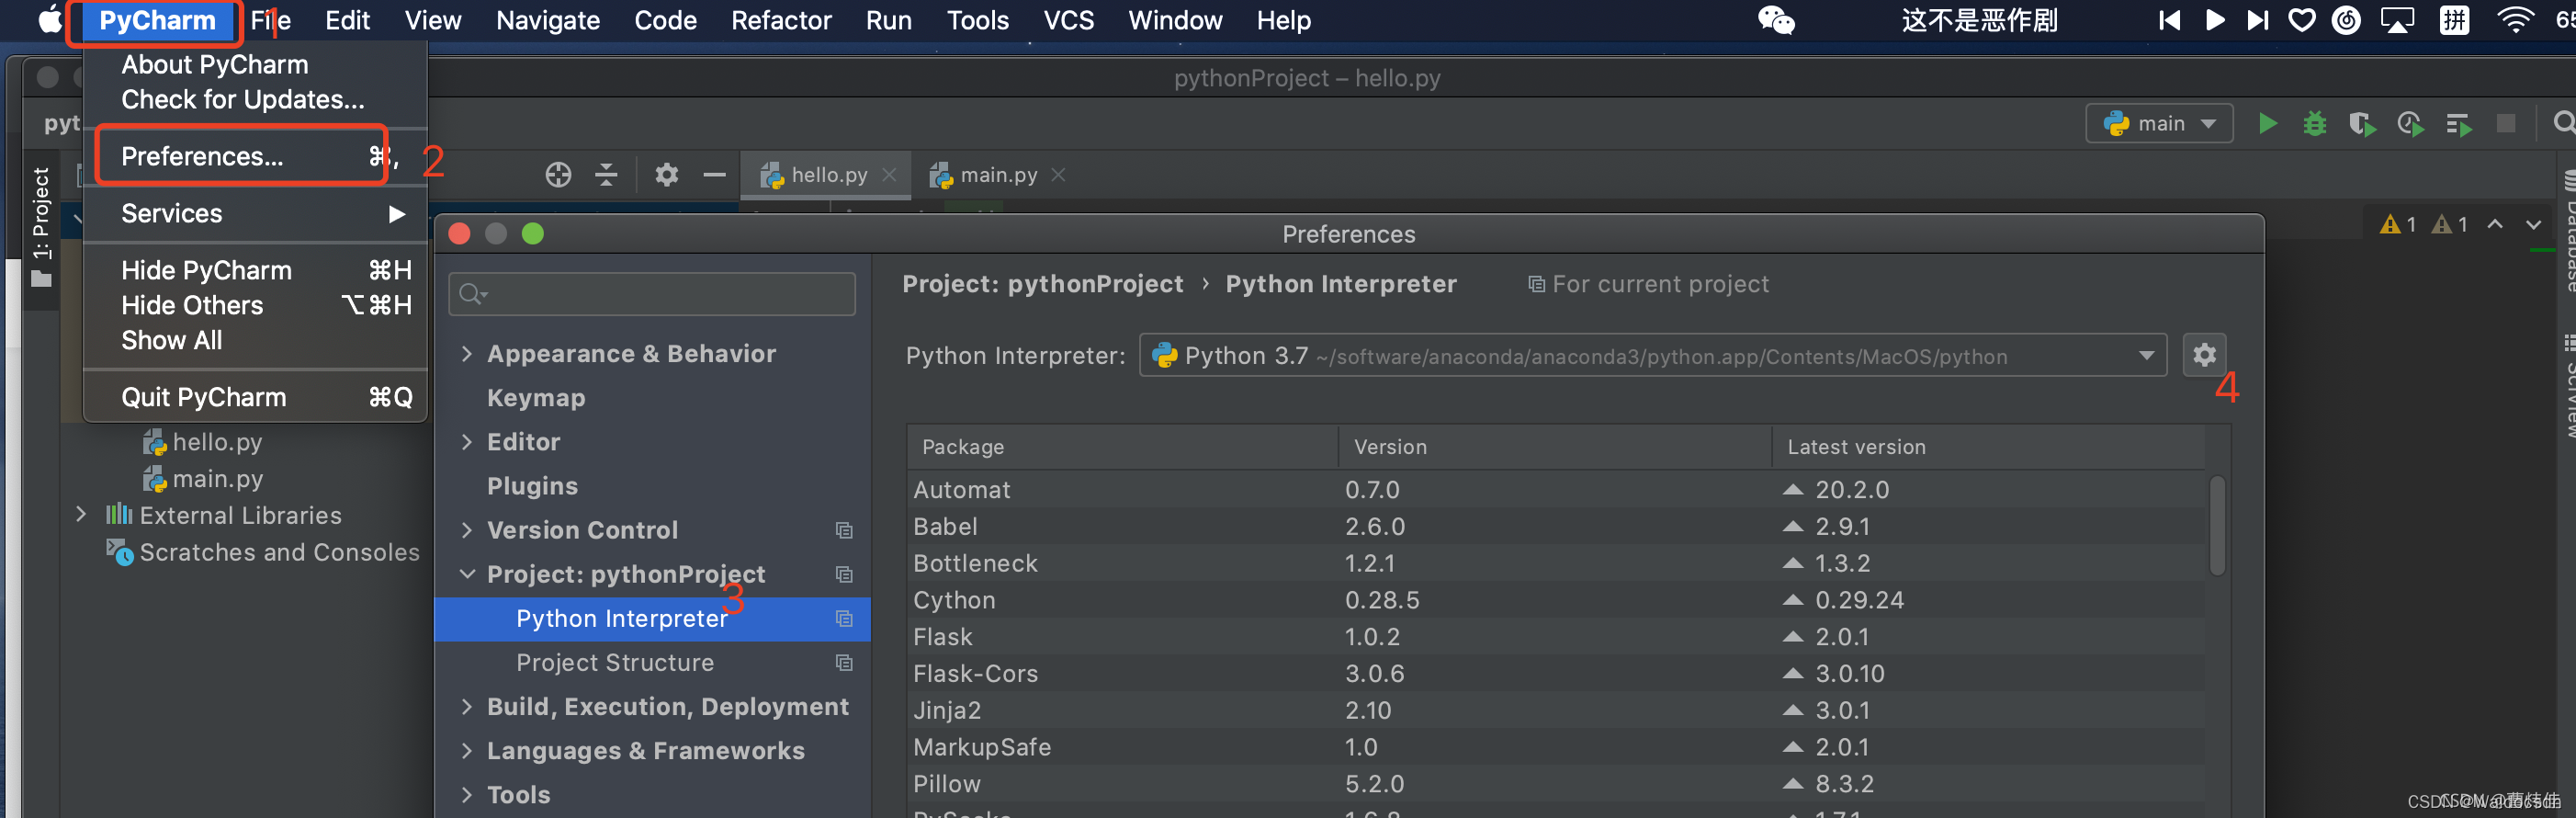Run with coverage shield icon
This screenshot has width=2576, height=818.
[x=2361, y=124]
